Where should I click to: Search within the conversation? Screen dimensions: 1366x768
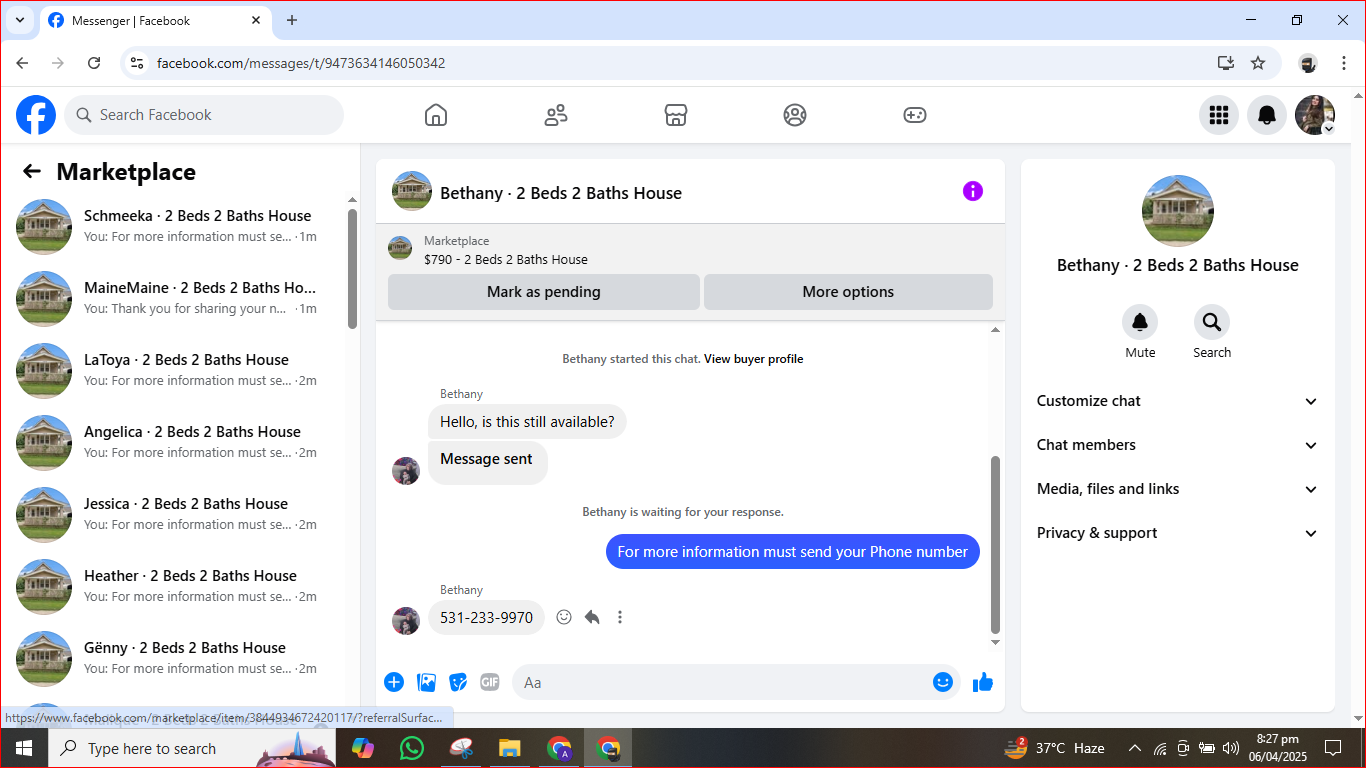(x=1212, y=322)
